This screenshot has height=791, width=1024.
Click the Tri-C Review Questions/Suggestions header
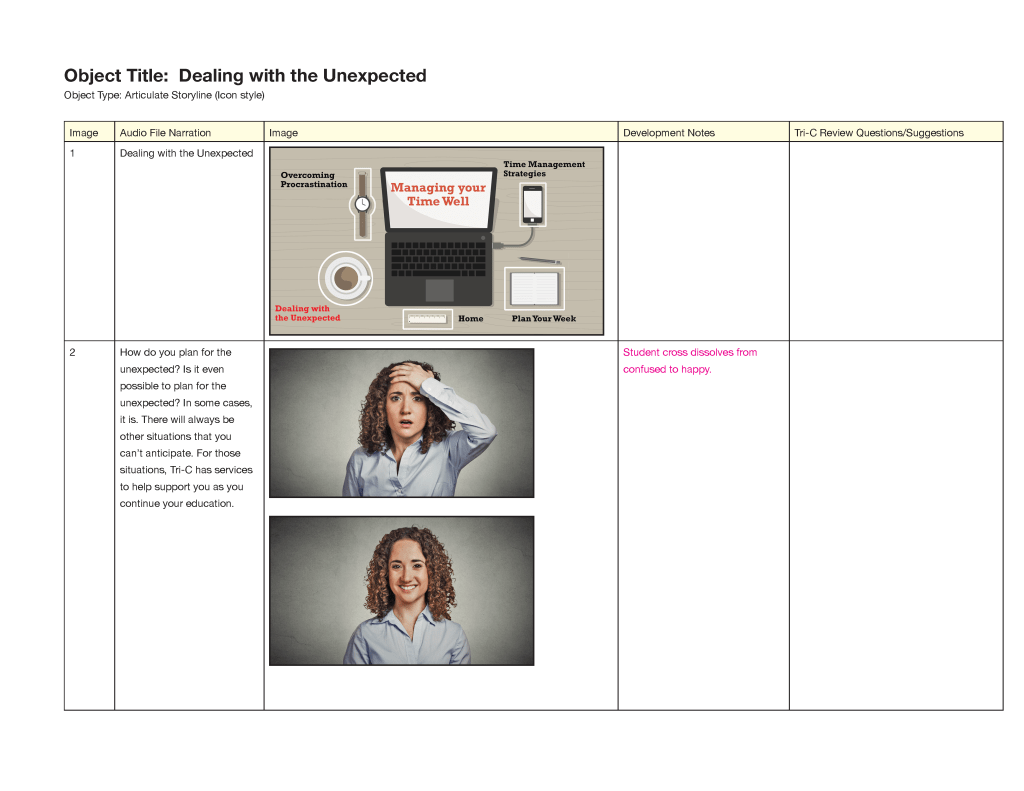point(878,133)
